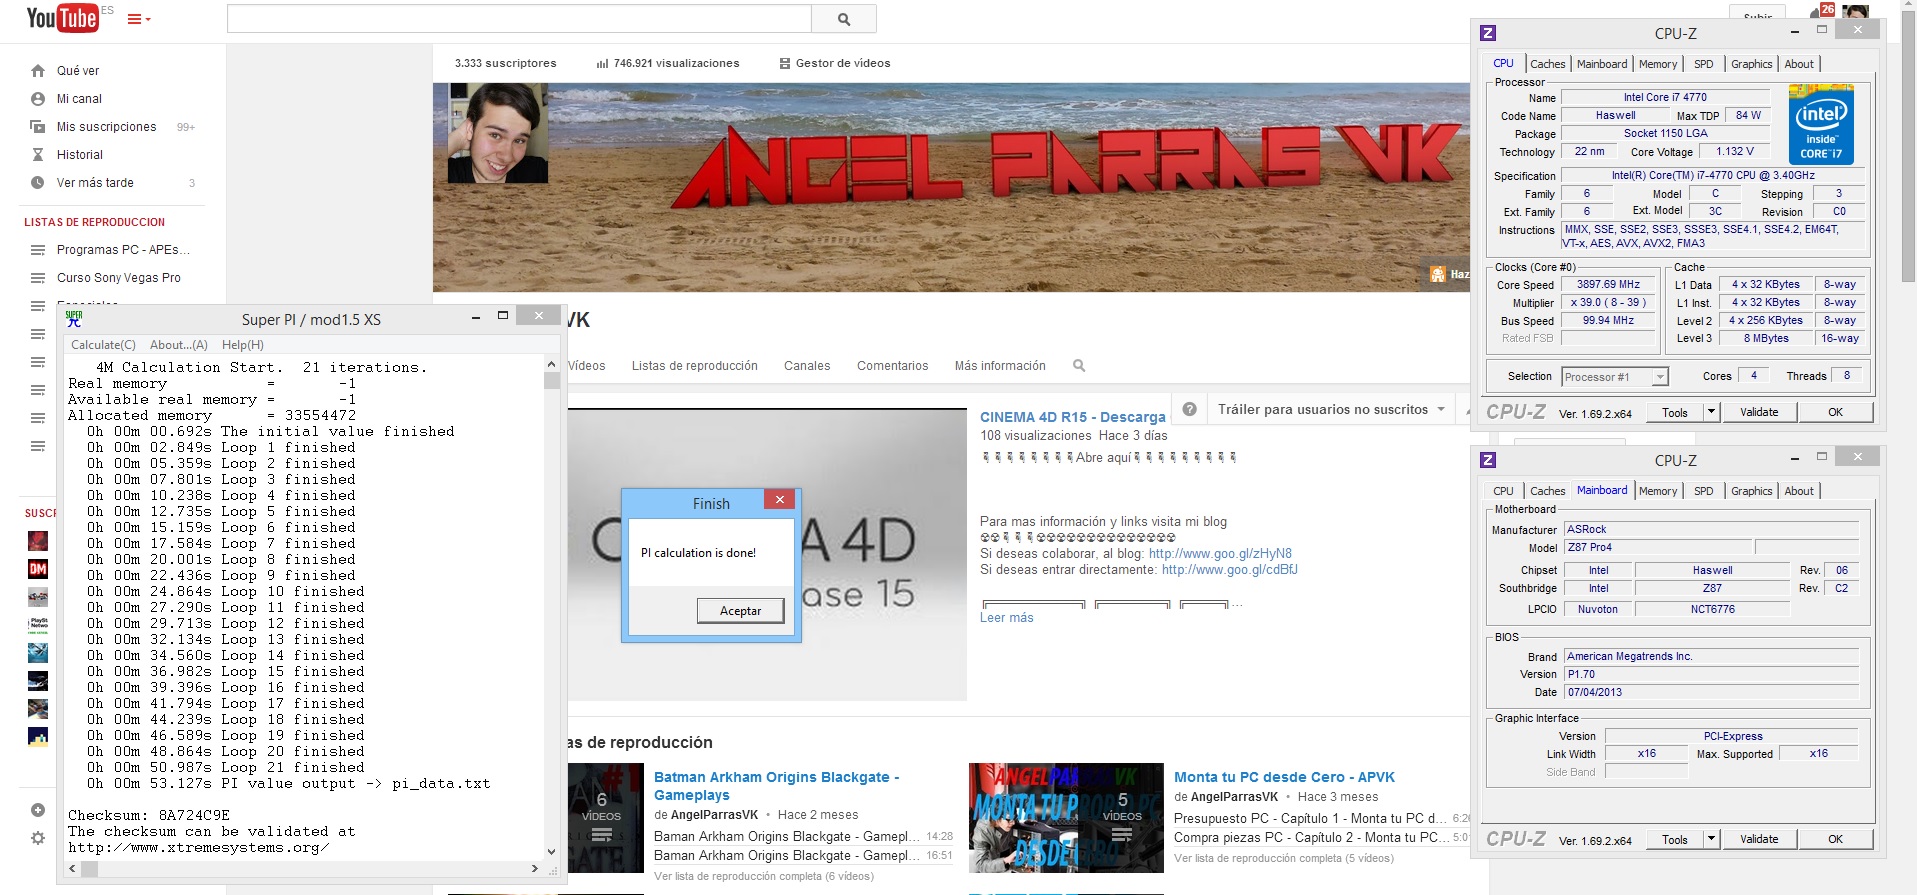The width and height of the screenshot is (1917, 895).
Task: Click Super PI vertical scrollbar down arrow
Action: coord(551,852)
